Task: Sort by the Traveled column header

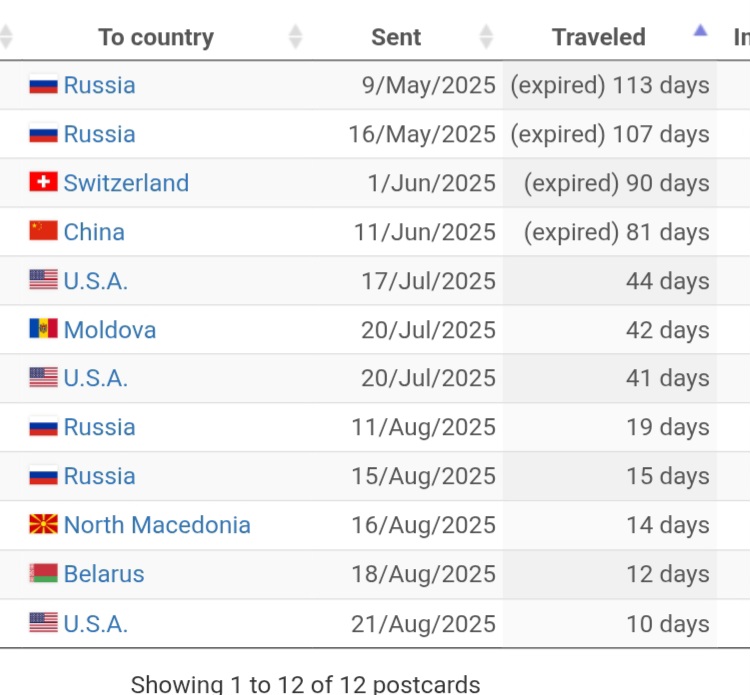Action: [599, 37]
